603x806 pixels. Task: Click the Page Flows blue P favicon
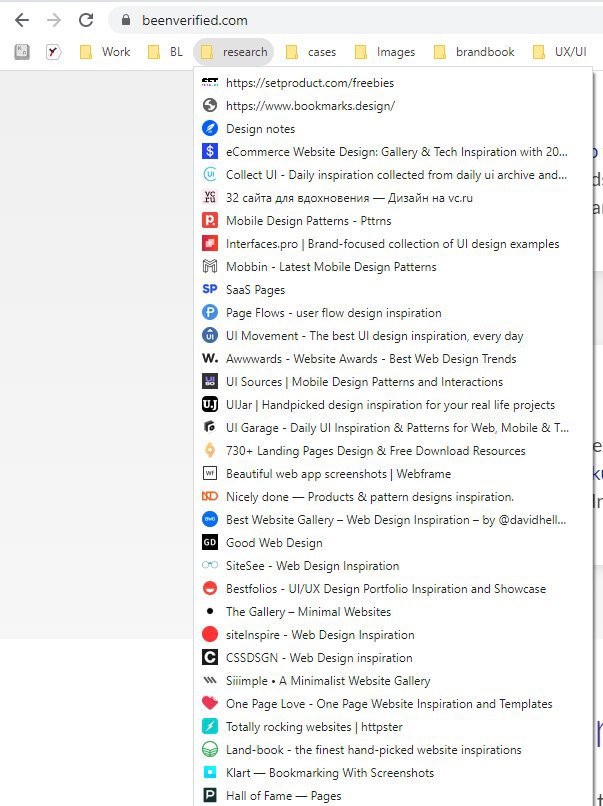pos(210,313)
